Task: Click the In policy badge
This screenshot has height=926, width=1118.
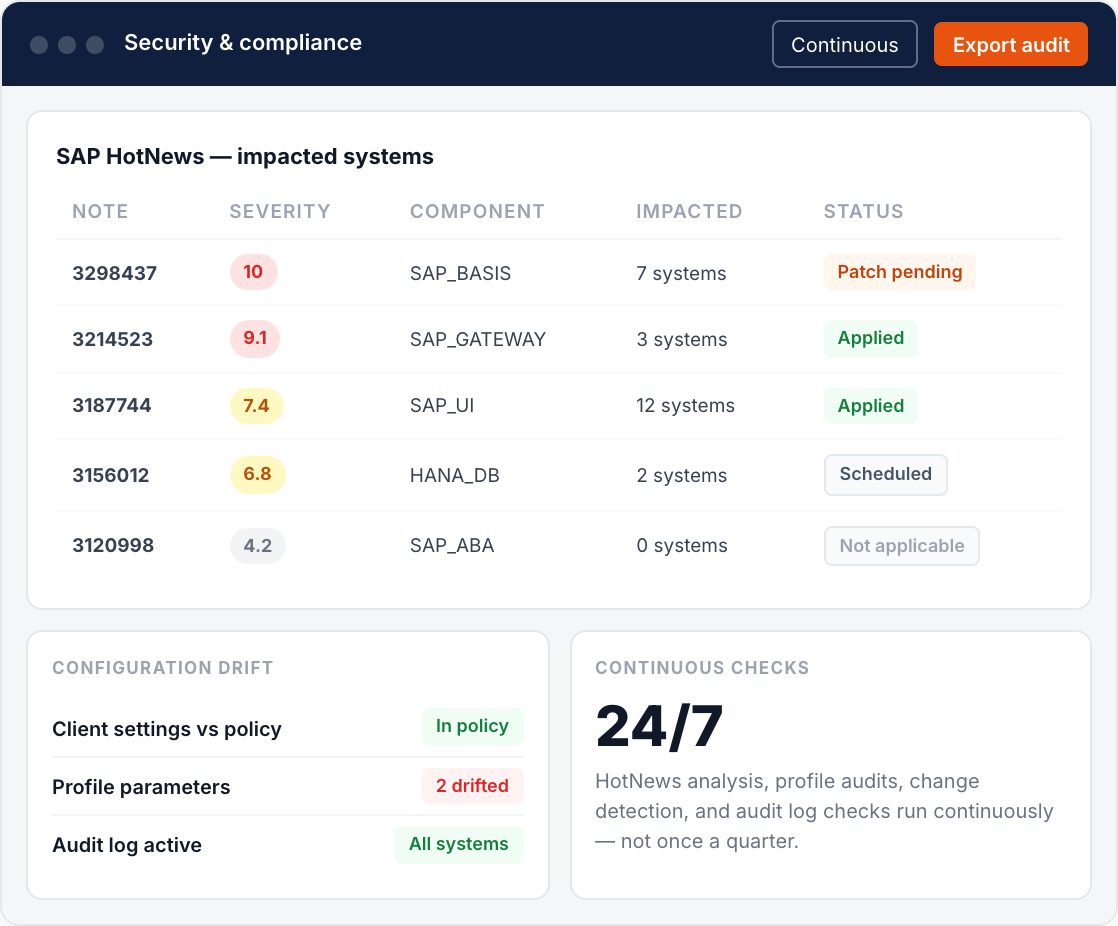Action: [473, 726]
